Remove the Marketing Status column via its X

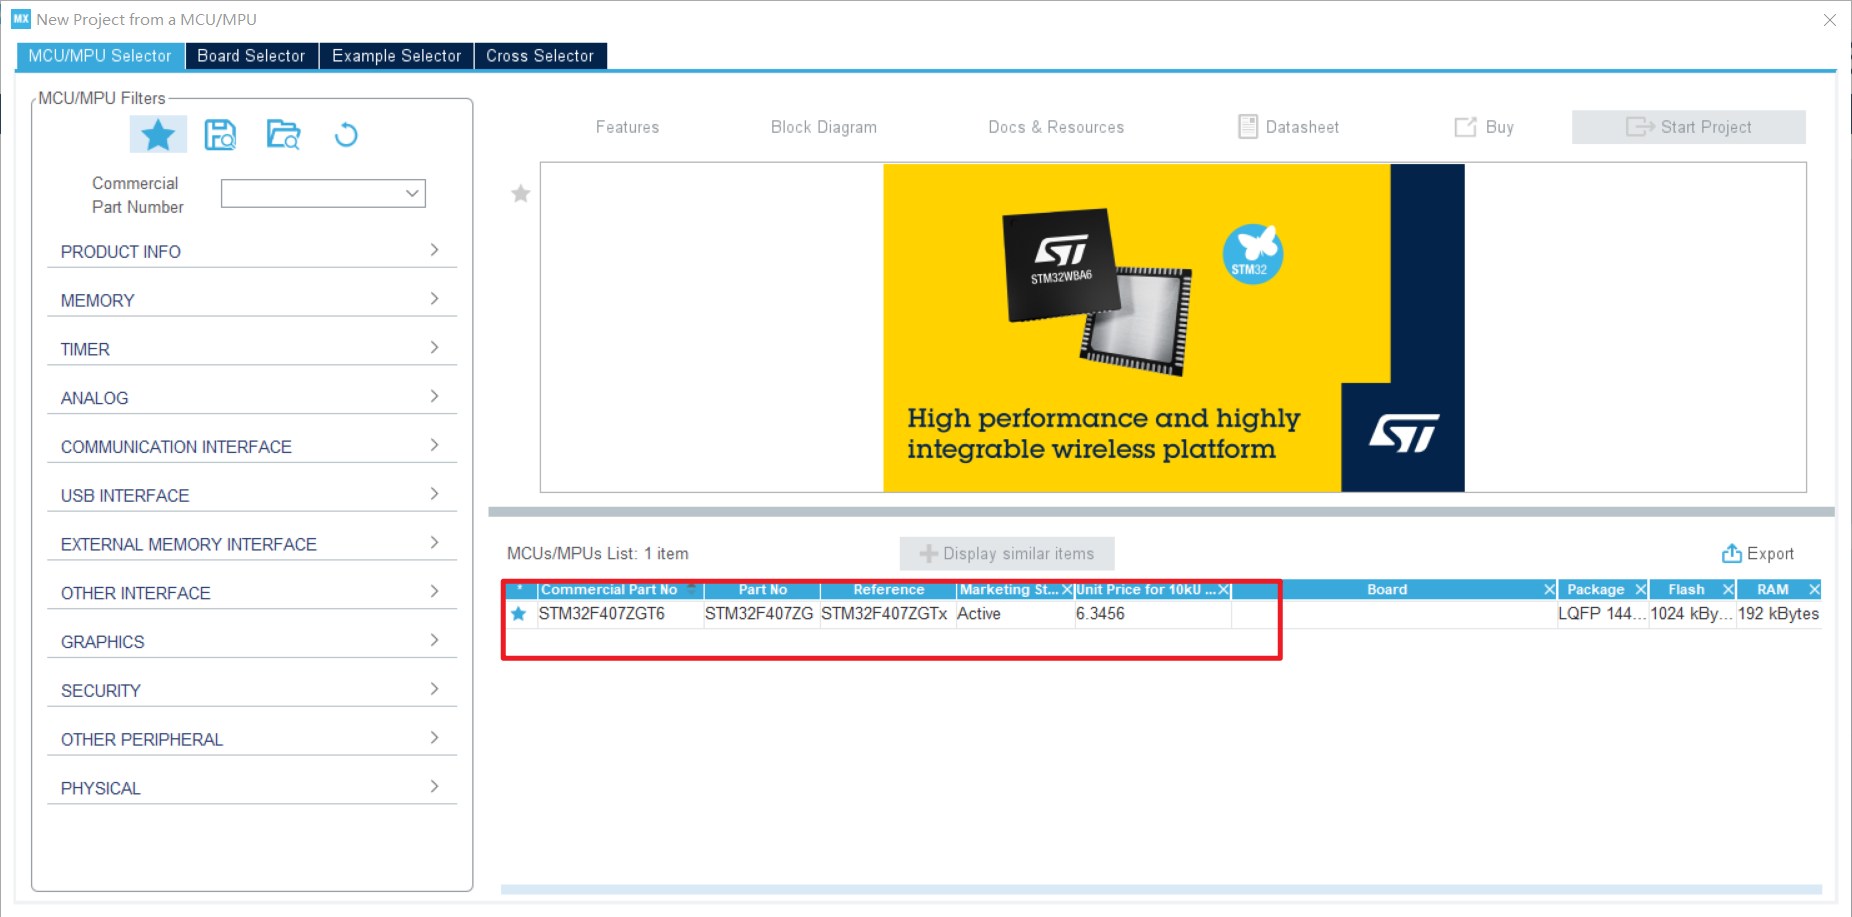coord(1067,590)
